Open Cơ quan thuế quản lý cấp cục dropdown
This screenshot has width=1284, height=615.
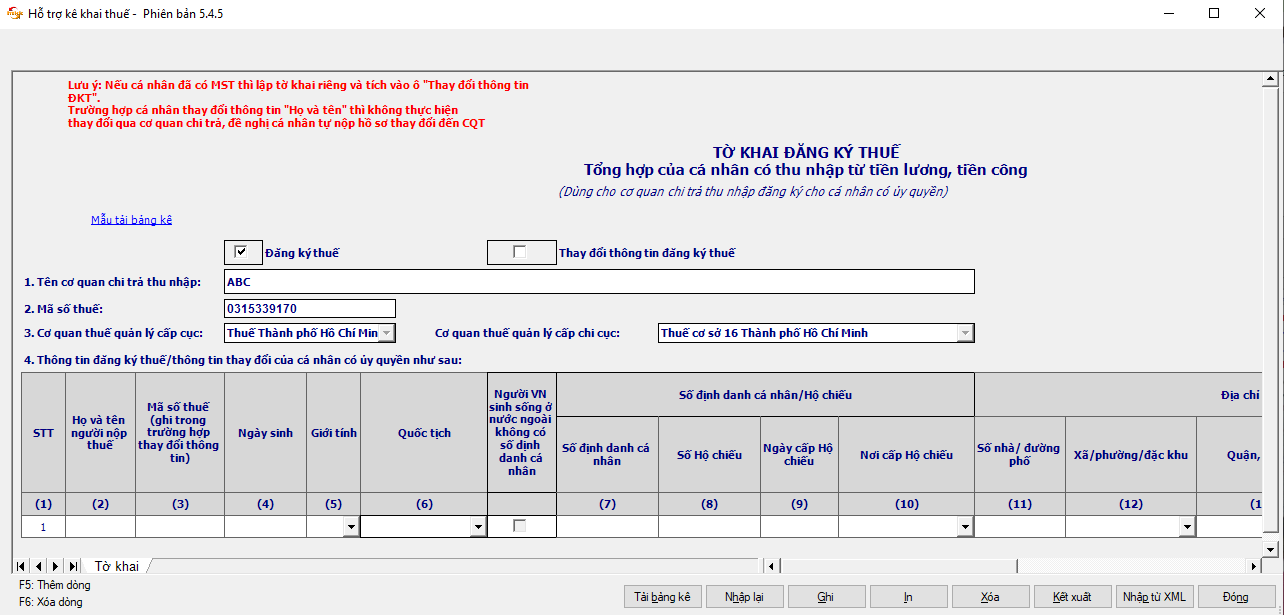tap(387, 333)
